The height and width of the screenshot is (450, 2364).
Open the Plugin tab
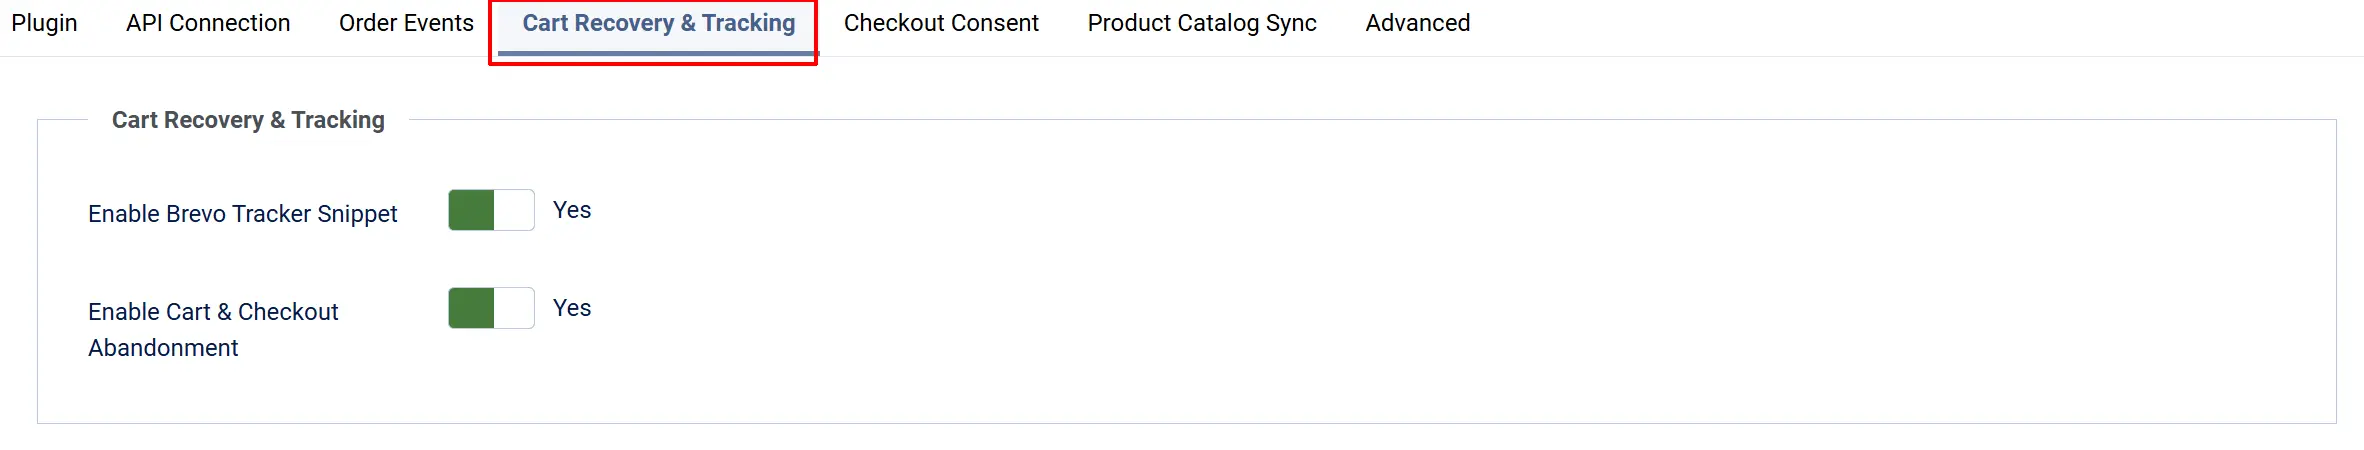pos(44,23)
